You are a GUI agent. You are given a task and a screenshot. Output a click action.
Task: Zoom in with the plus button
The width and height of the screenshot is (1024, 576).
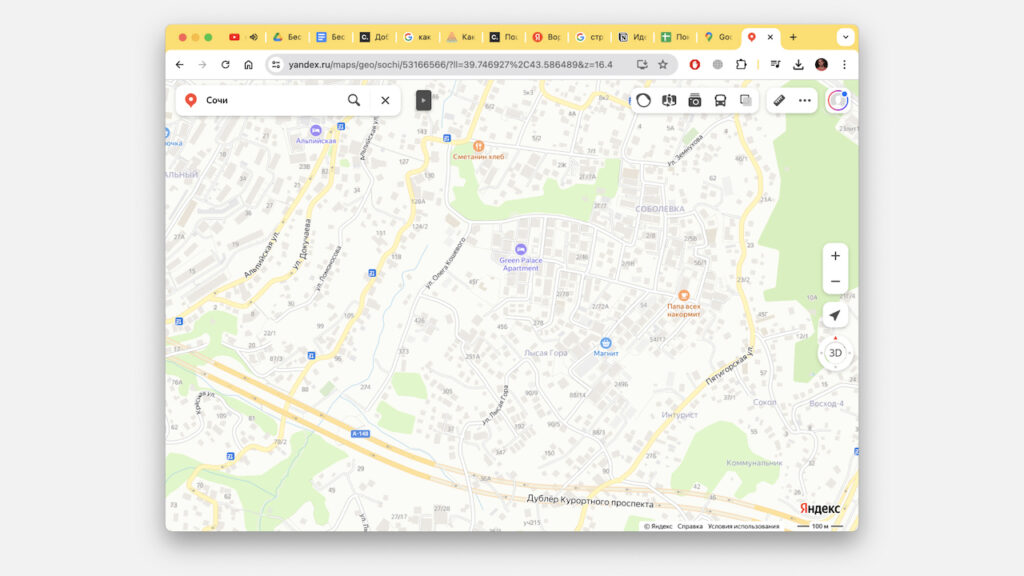[835, 256]
